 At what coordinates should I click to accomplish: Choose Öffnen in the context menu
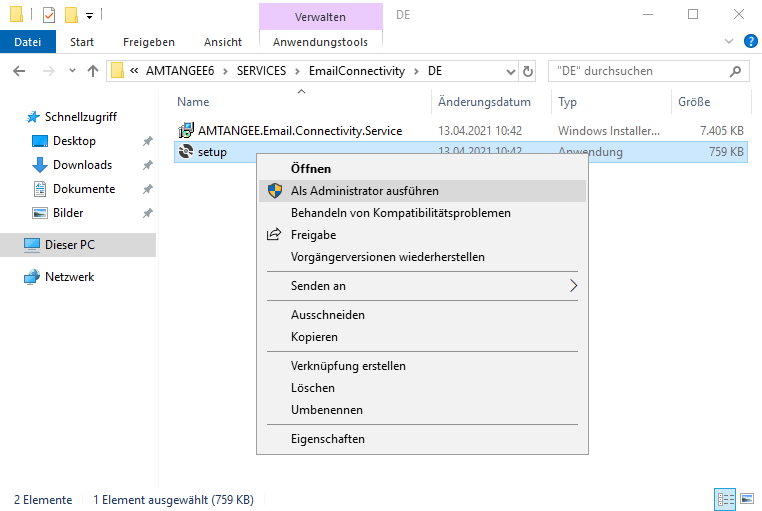(x=422, y=169)
